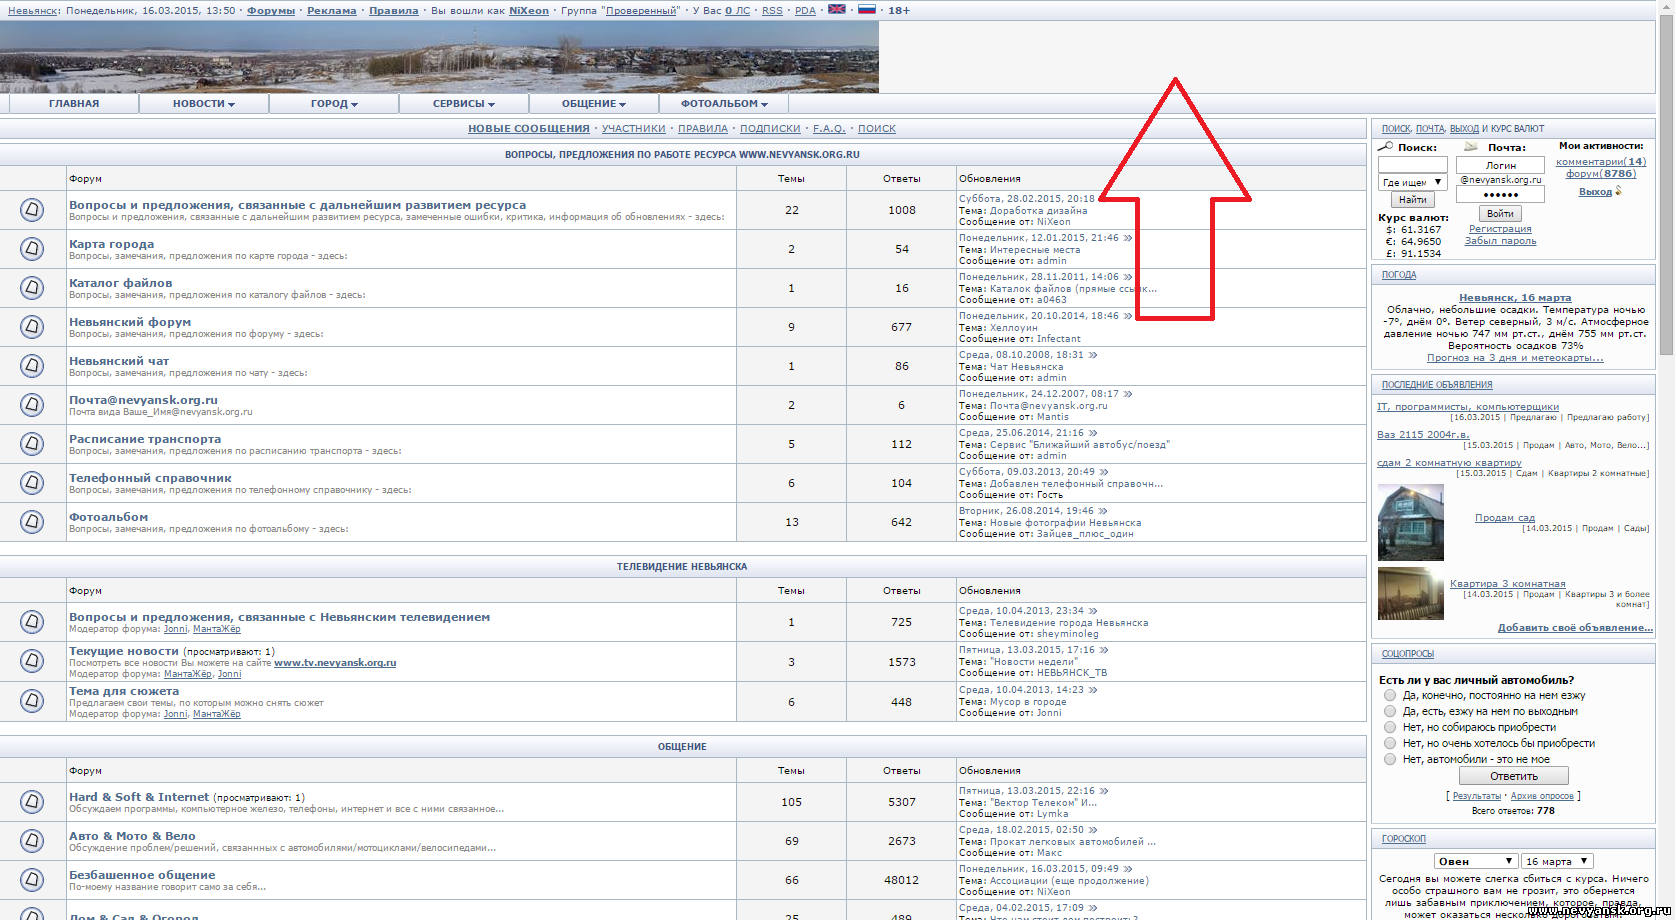The width and height of the screenshot is (1676, 920).
Task: Click the forum icon beside Hard & Soft & Internet
Action: [32, 802]
